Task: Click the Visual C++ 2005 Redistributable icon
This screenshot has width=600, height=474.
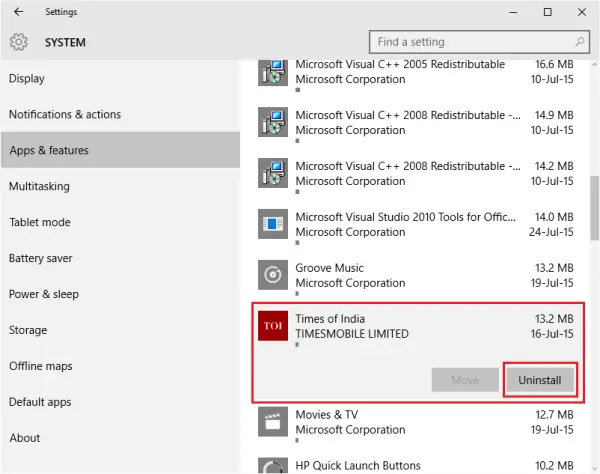Action: tap(273, 72)
